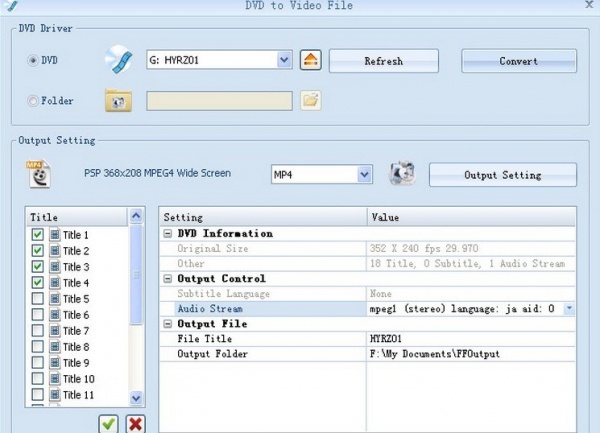Image resolution: width=600 pixels, height=433 pixels.
Task: Open the DVD drive G: HYRZ01 dropdown
Action: [284, 61]
